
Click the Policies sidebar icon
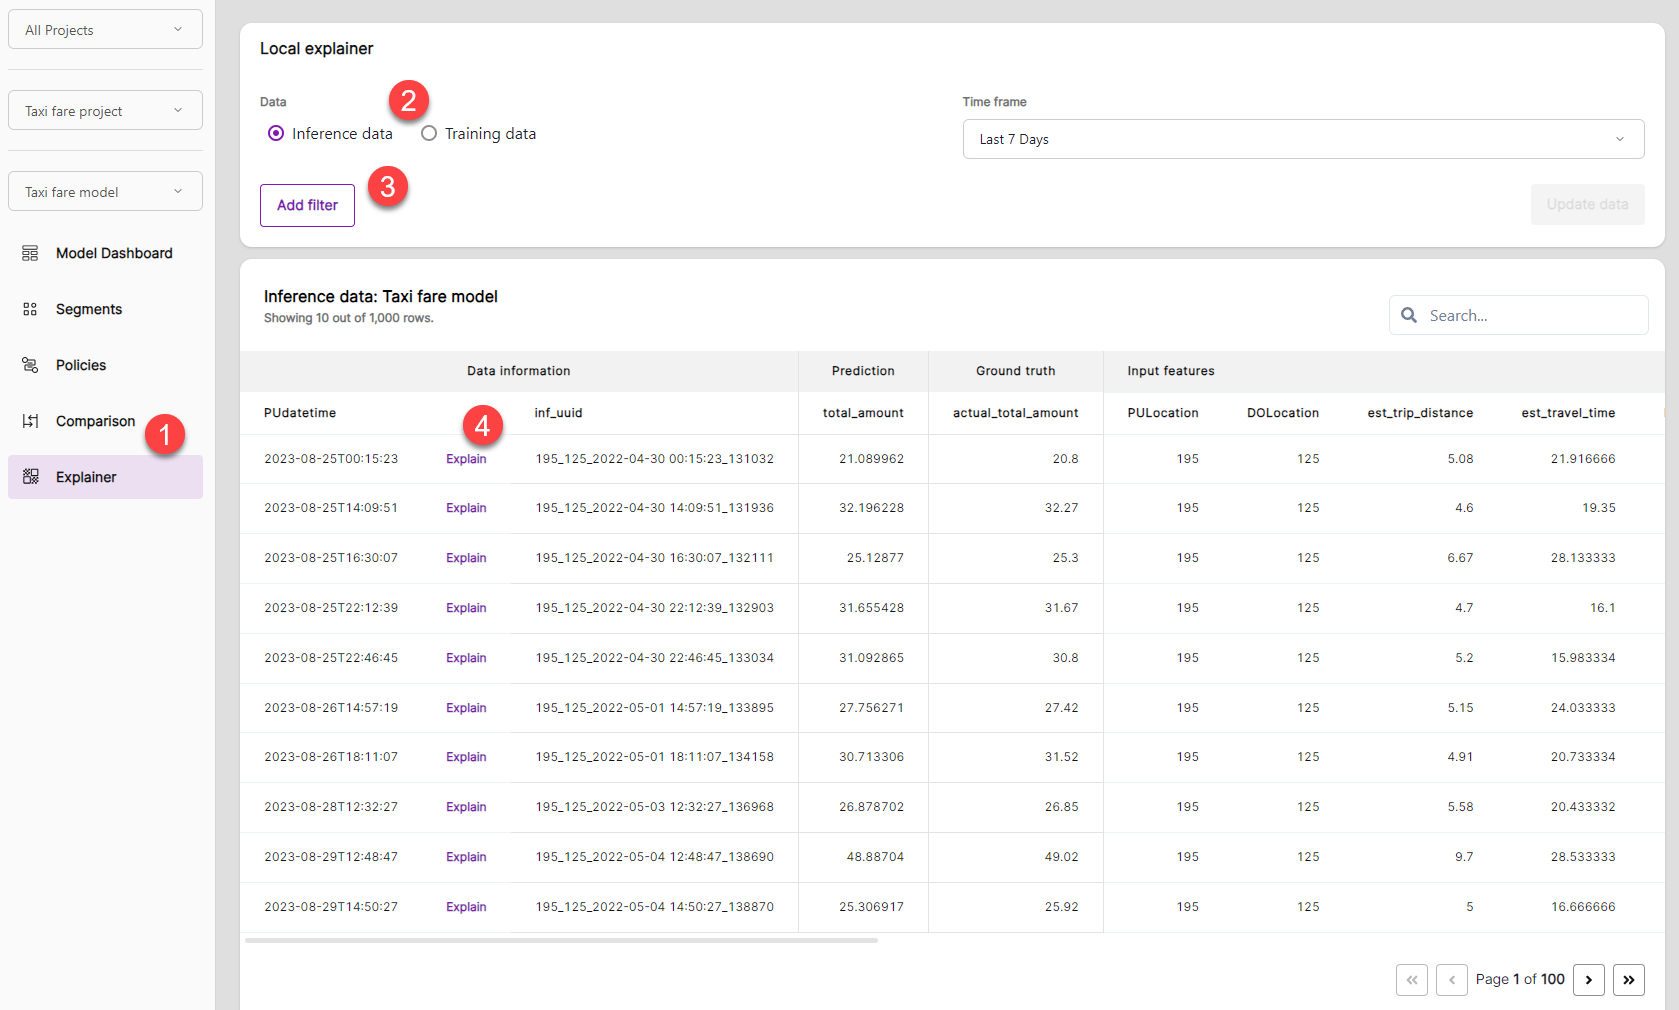pos(30,365)
